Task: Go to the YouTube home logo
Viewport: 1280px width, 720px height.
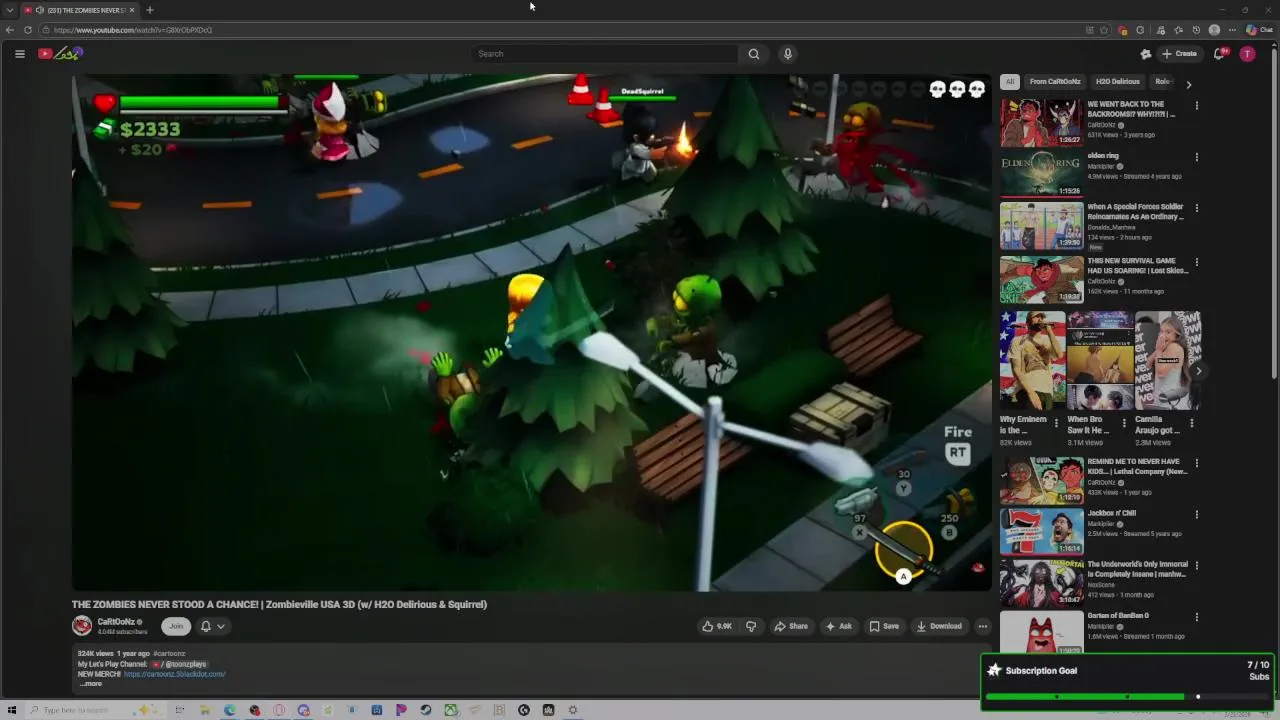Action: pyautogui.click(x=60, y=54)
